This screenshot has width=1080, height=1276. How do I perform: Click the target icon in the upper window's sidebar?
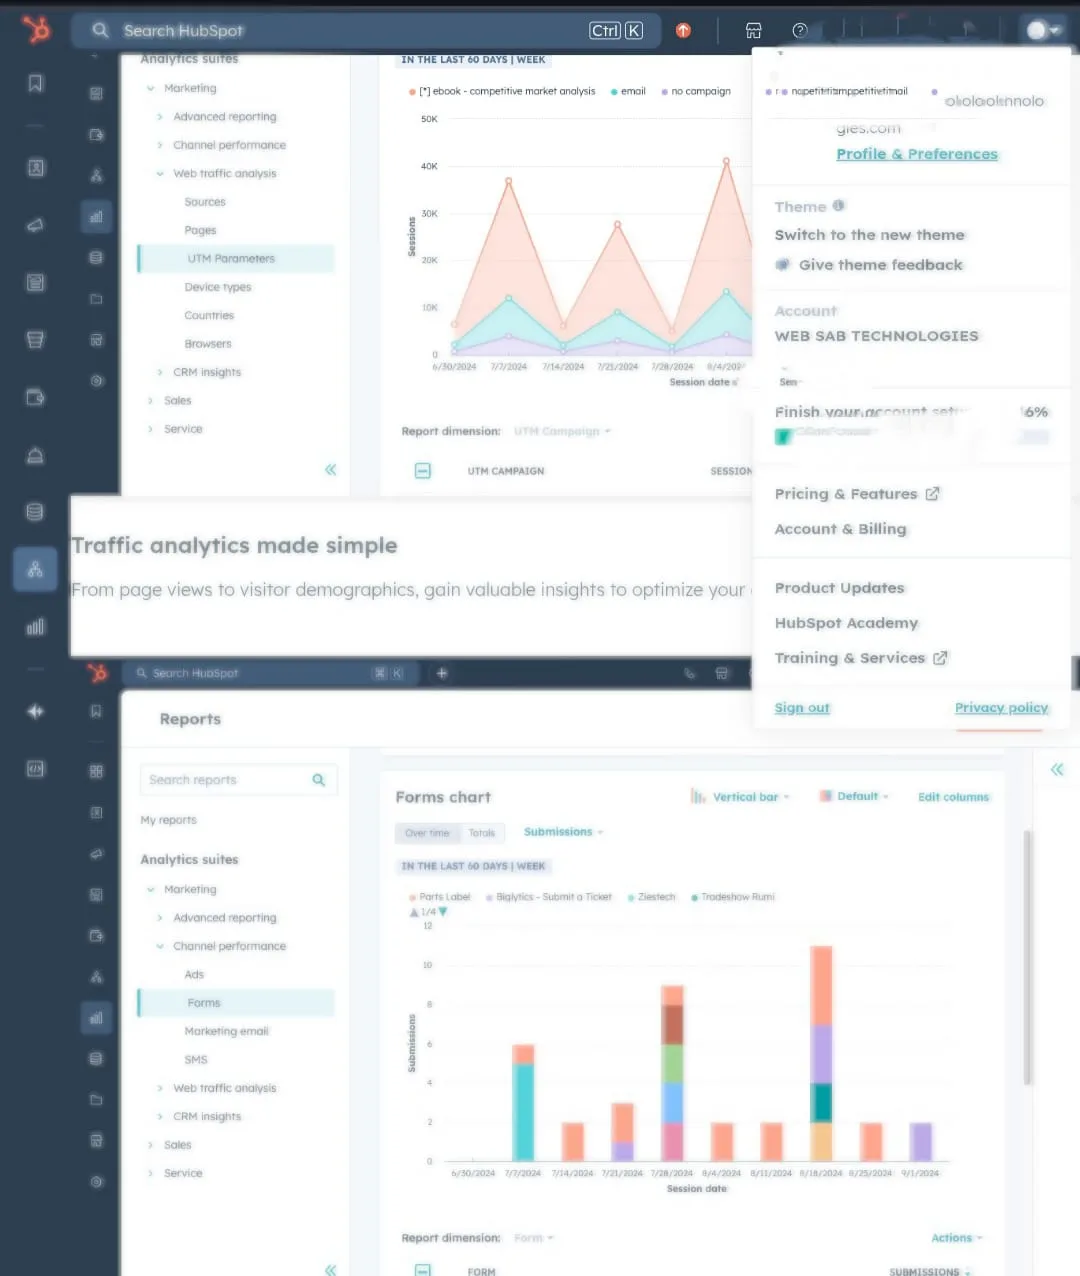(96, 381)
